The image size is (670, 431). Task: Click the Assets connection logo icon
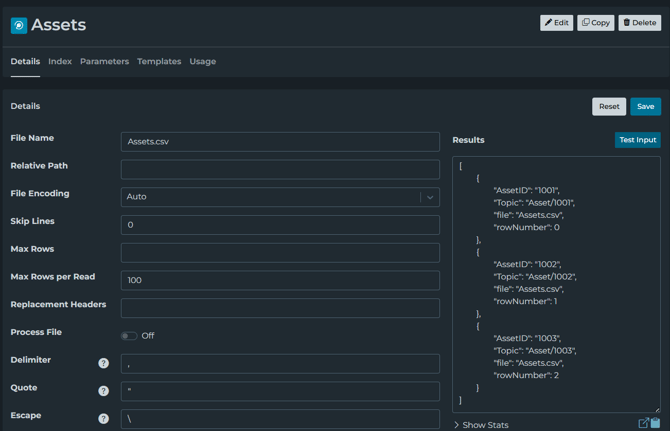pyautogui.click(x=19, y=25)
